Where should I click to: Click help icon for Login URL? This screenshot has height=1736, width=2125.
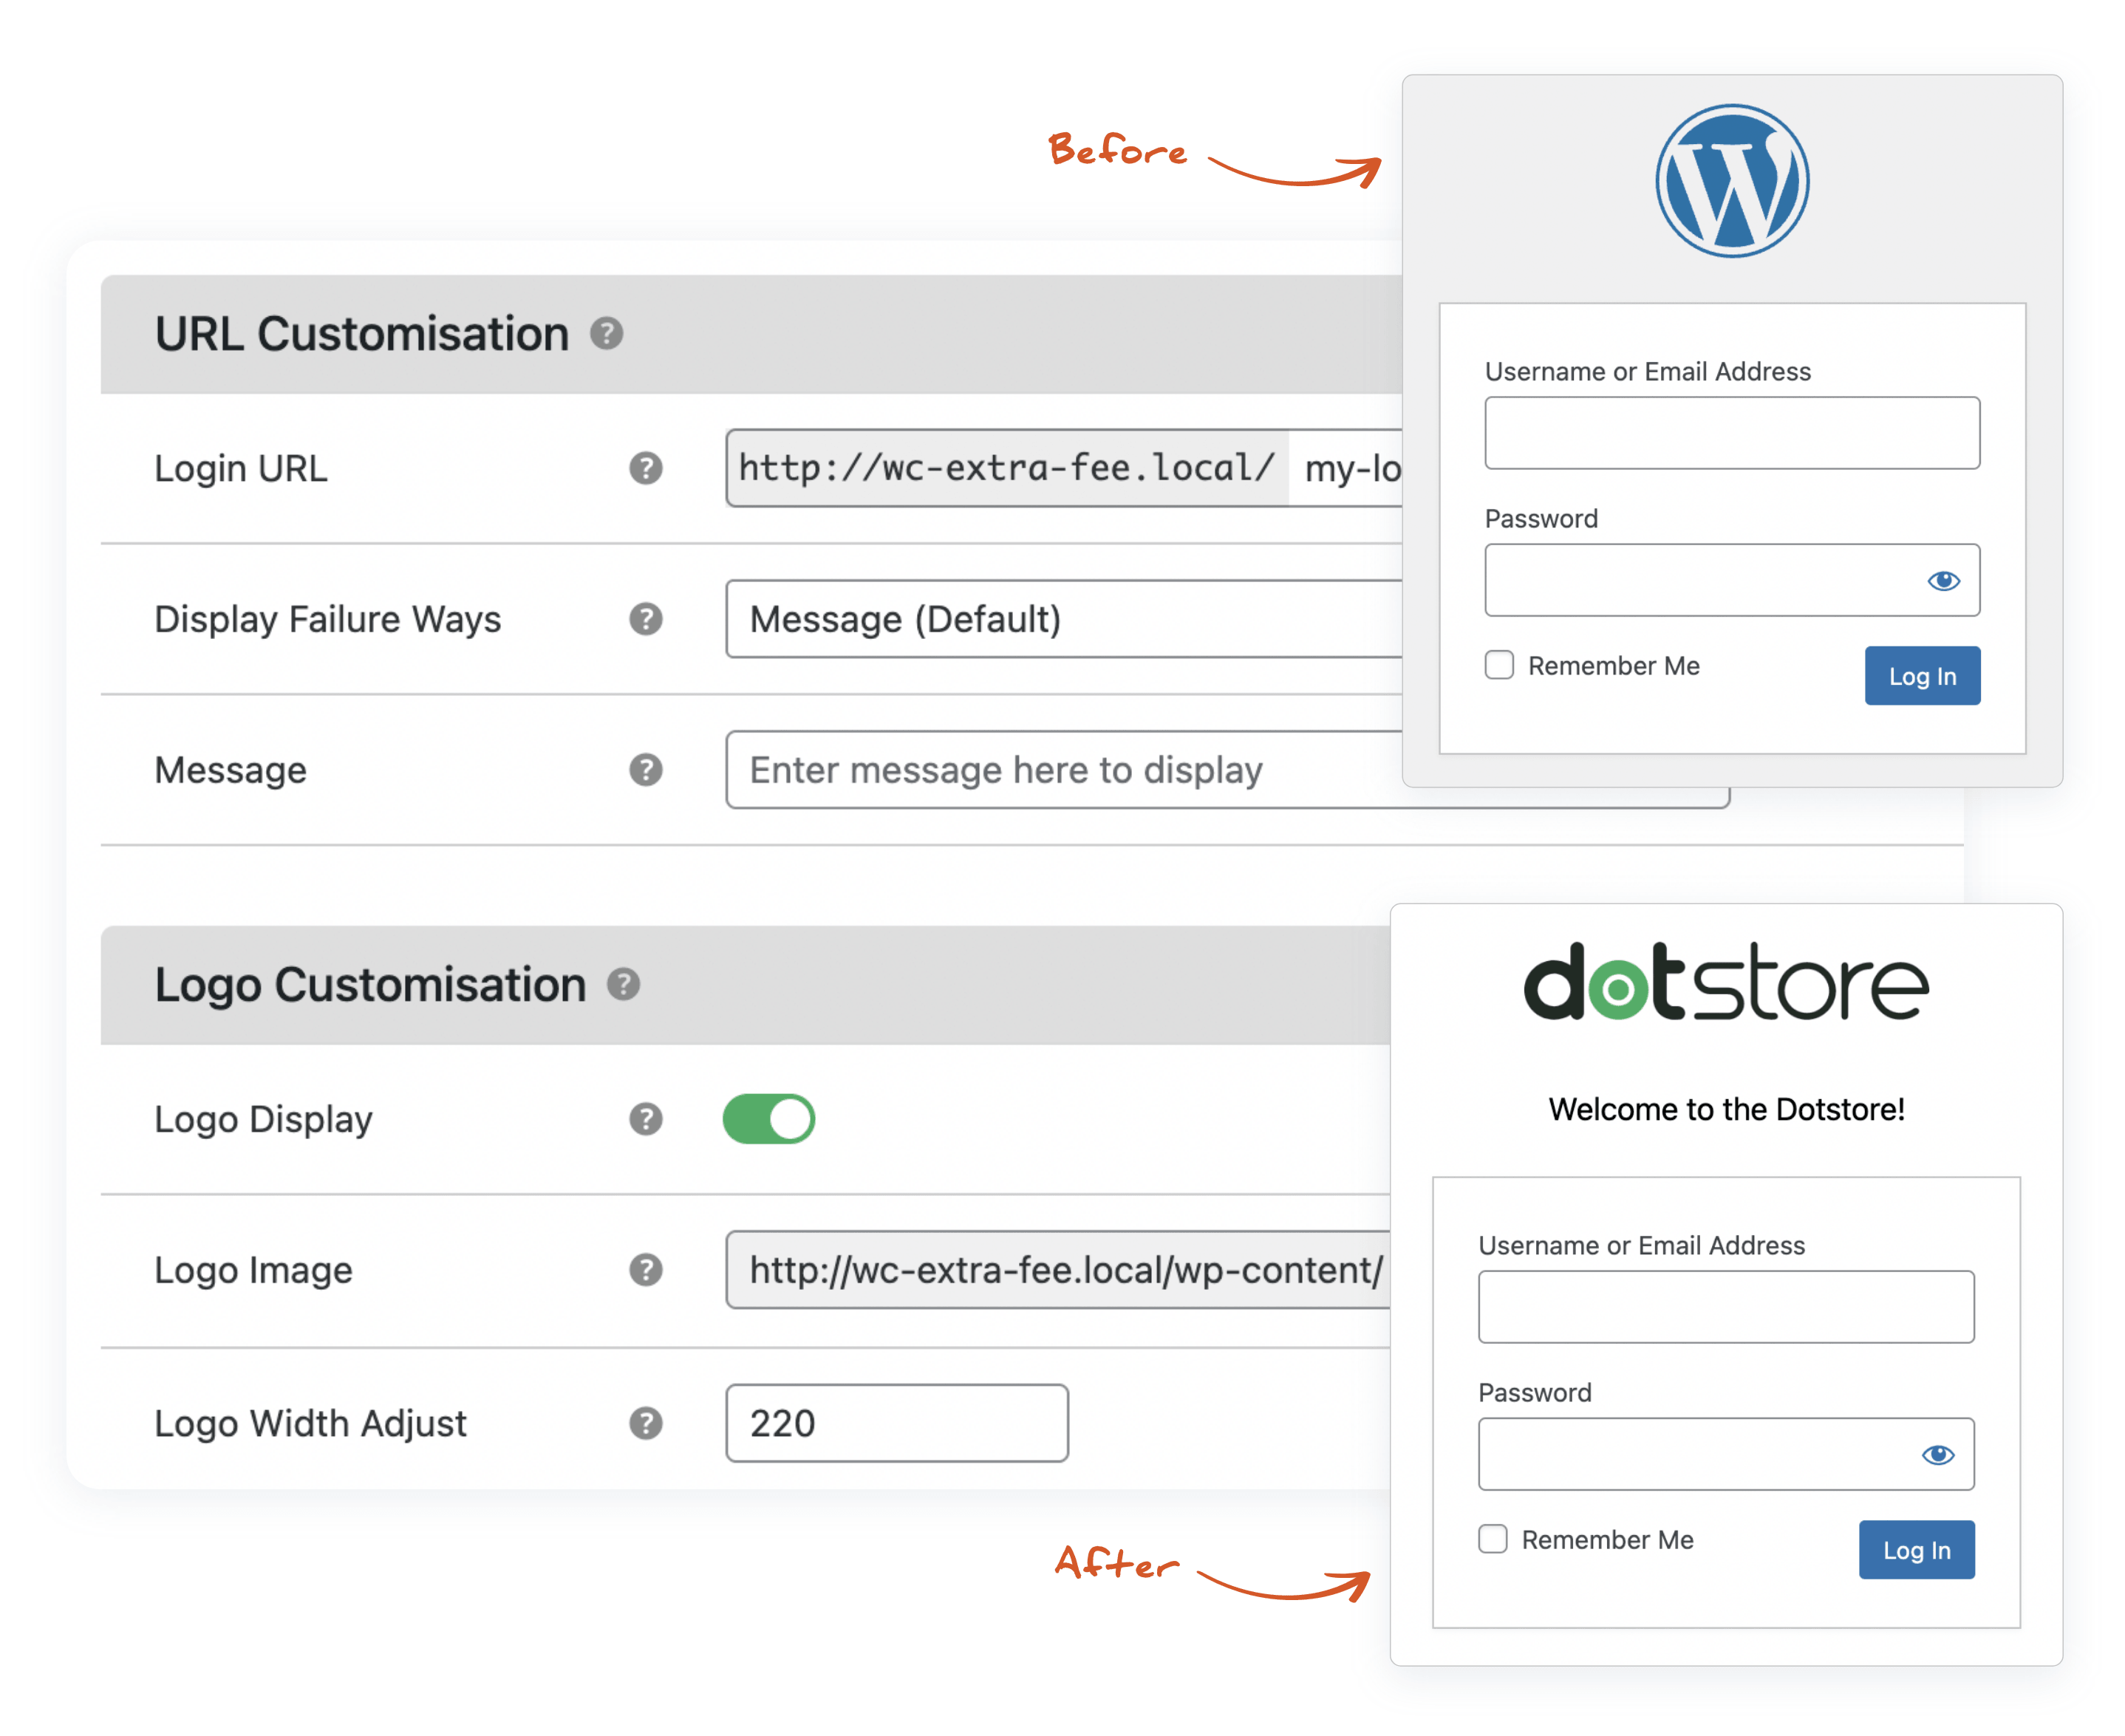646,468
